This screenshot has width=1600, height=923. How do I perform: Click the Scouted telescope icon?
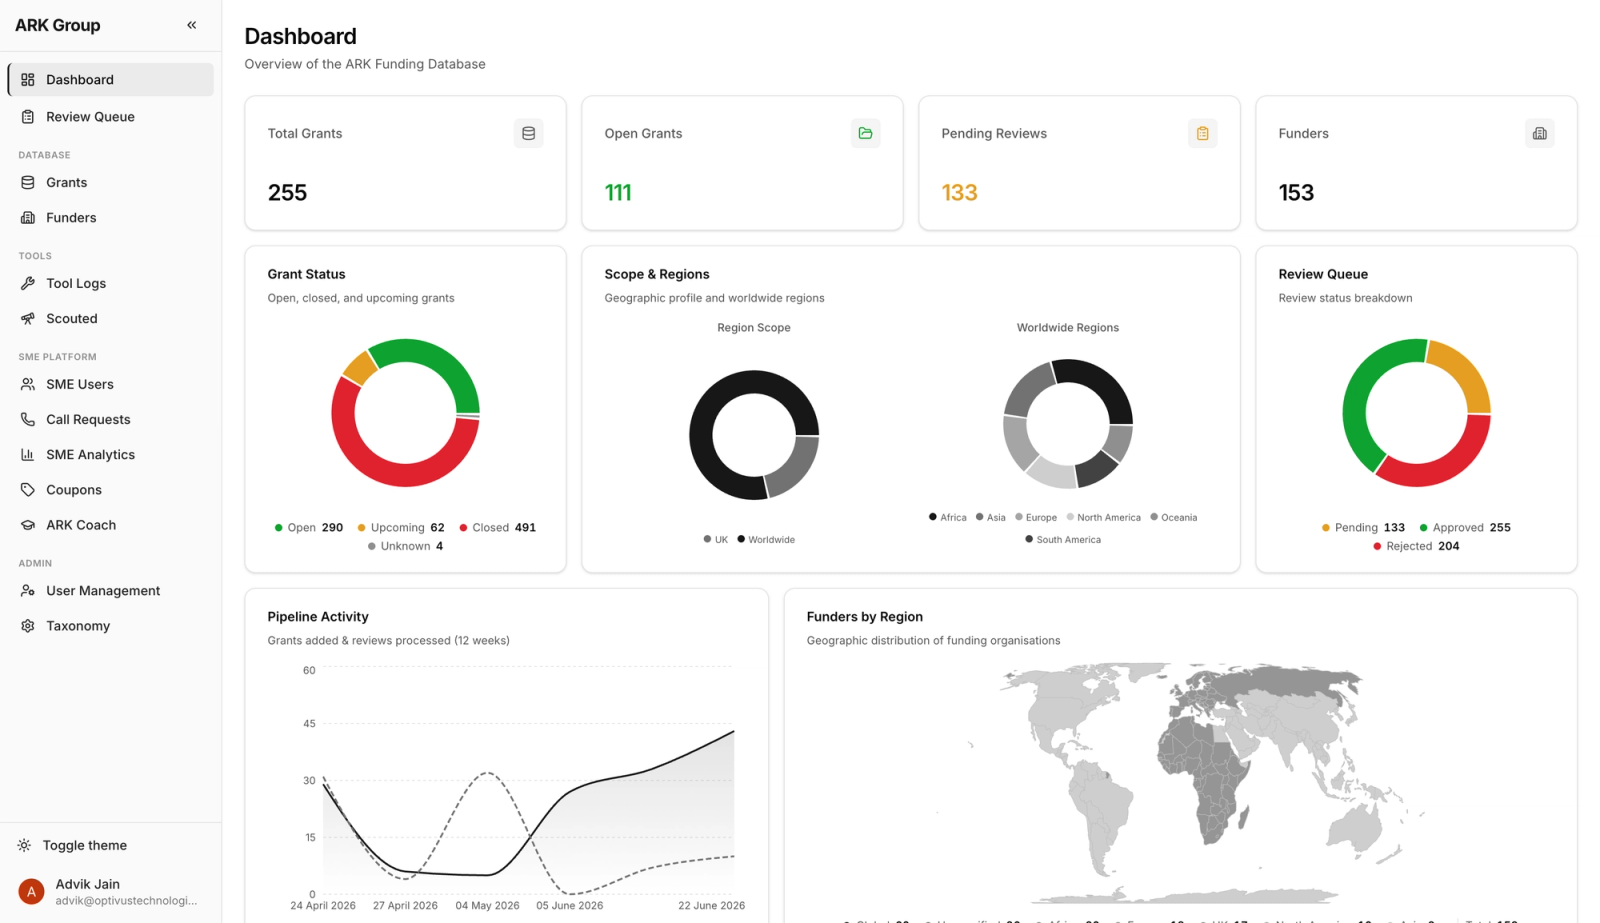[x=28, y=319]
